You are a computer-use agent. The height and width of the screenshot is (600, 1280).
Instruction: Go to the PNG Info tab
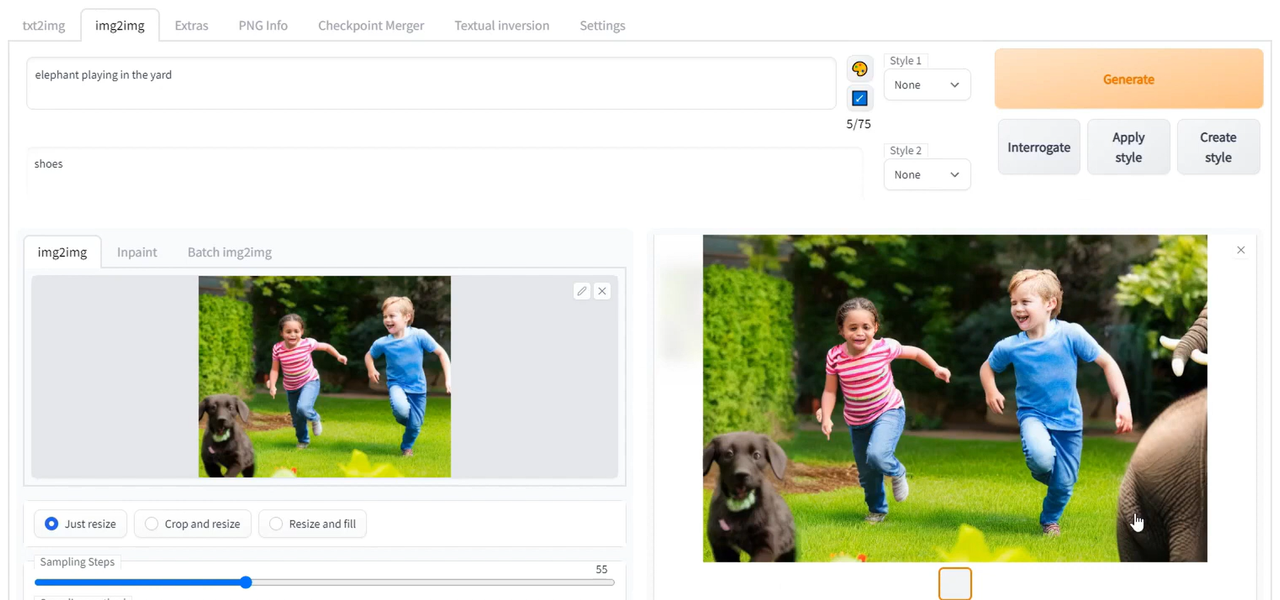[263, 26]
